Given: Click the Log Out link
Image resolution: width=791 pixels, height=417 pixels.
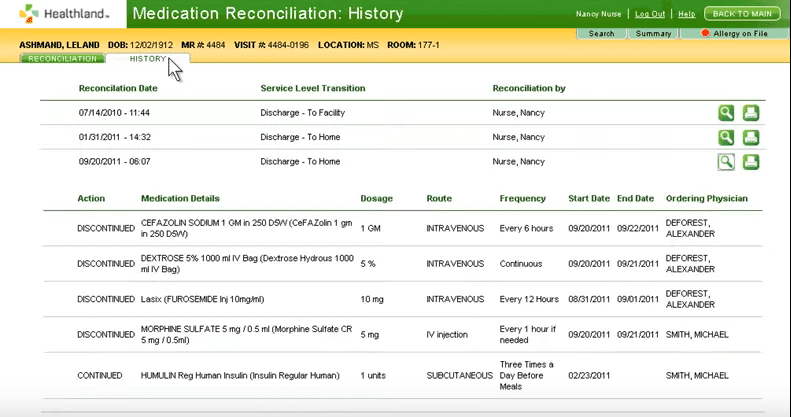Looking at the screenshot, I should 650,14.
